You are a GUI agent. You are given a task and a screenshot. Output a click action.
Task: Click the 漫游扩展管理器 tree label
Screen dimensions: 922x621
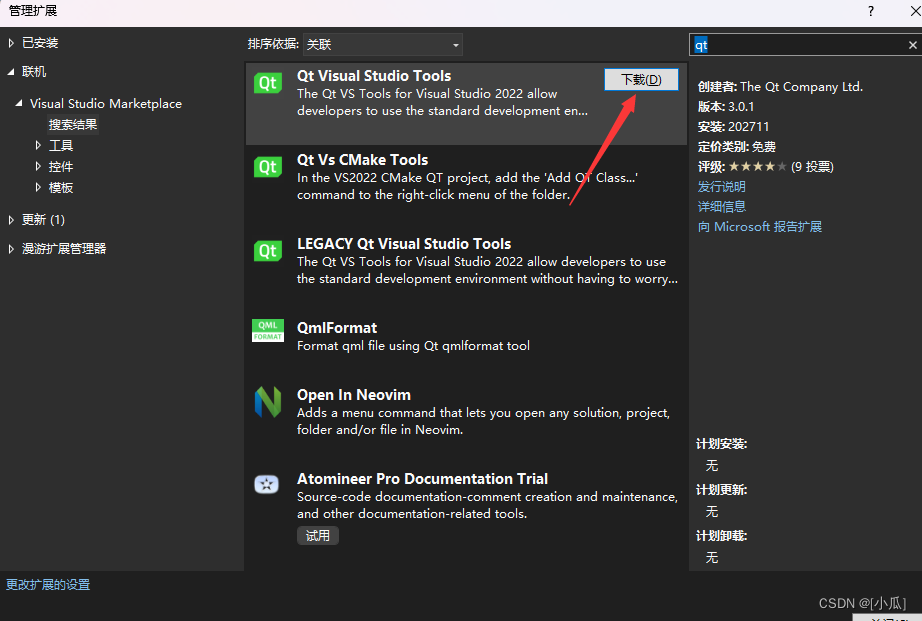tap(64, 249)
